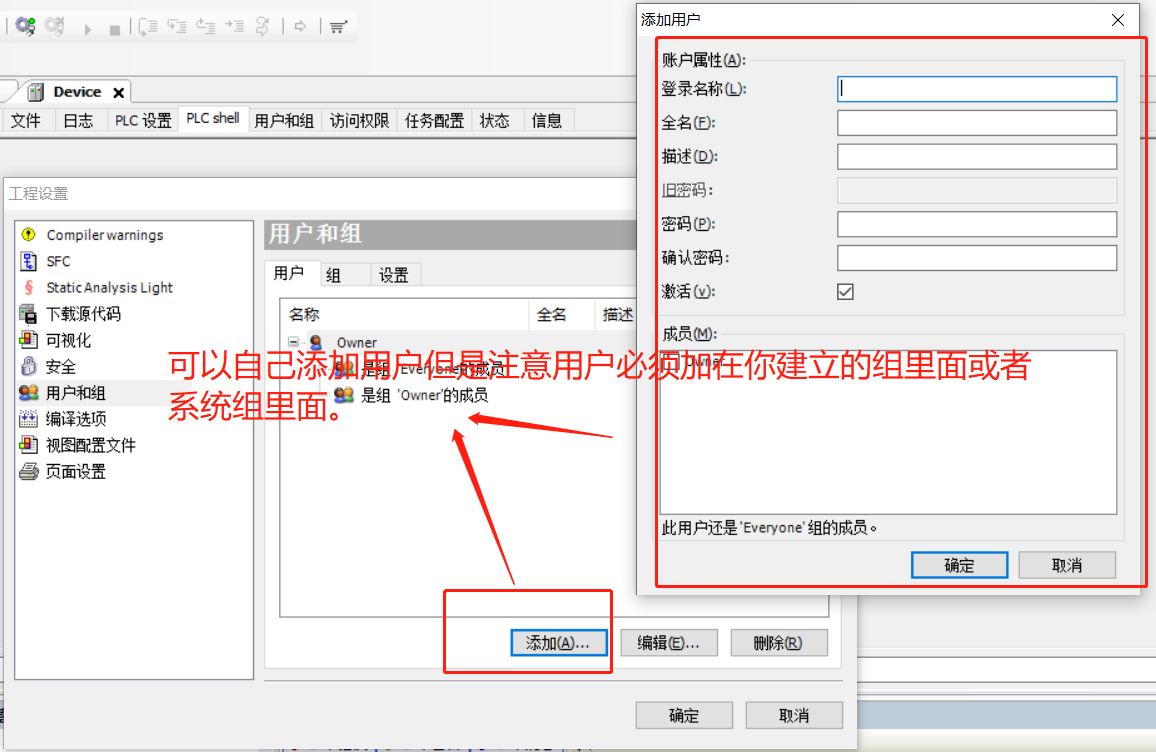The height and width of the screenshot is (752, 1156).
Task: Click 确定 in the 工程设置 window
Action: 683,715
